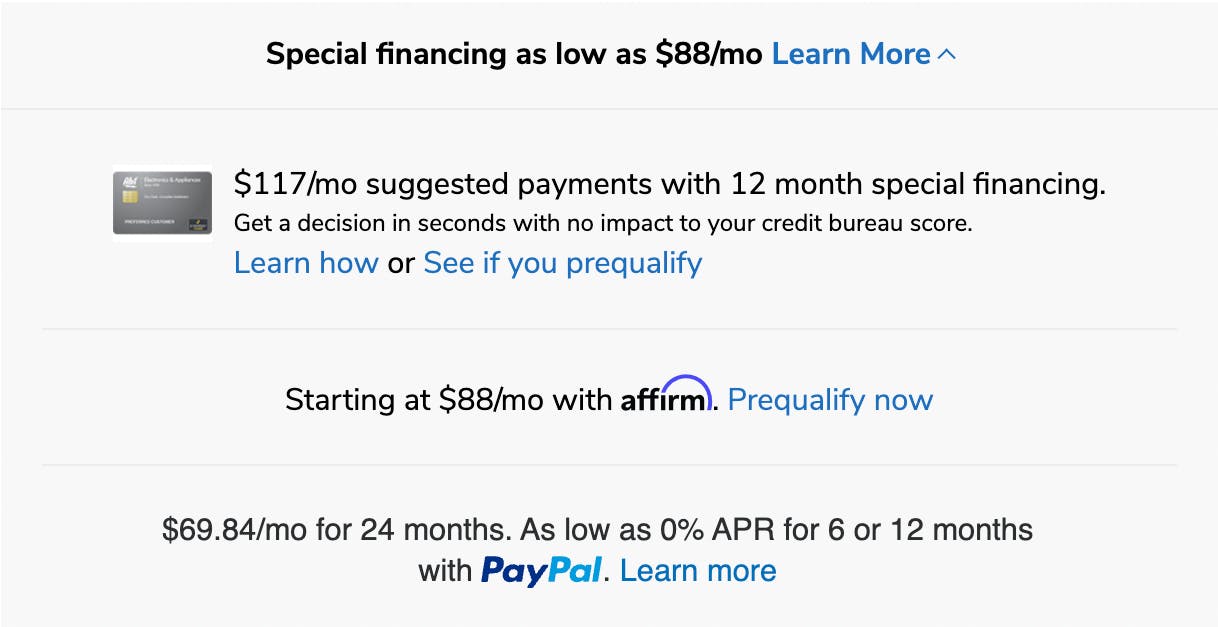
Task: Click the PayPal logo
Action: click(x=542, y=571)
